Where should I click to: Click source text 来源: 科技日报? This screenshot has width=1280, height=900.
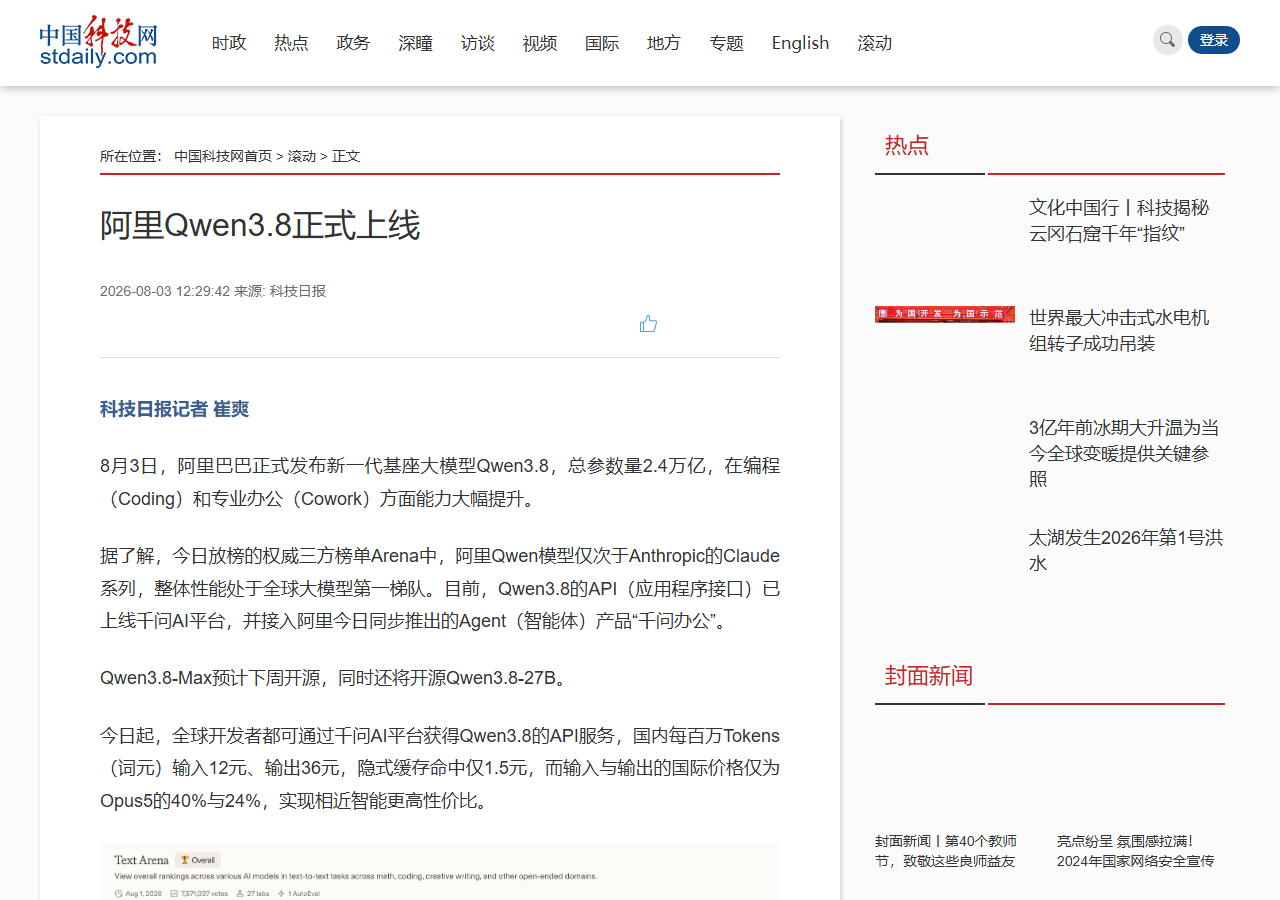coord(280,291)
